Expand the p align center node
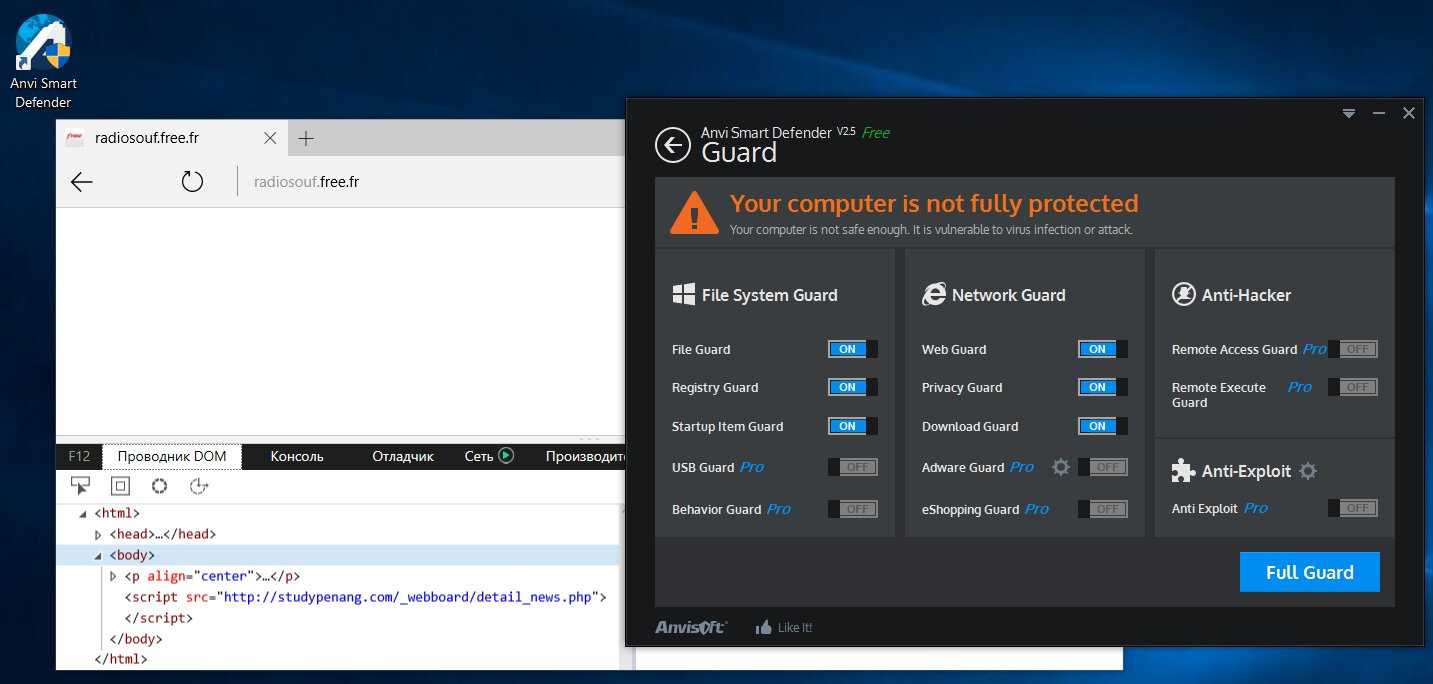Viewport: 1433px width, 684px height. [113, 577]
